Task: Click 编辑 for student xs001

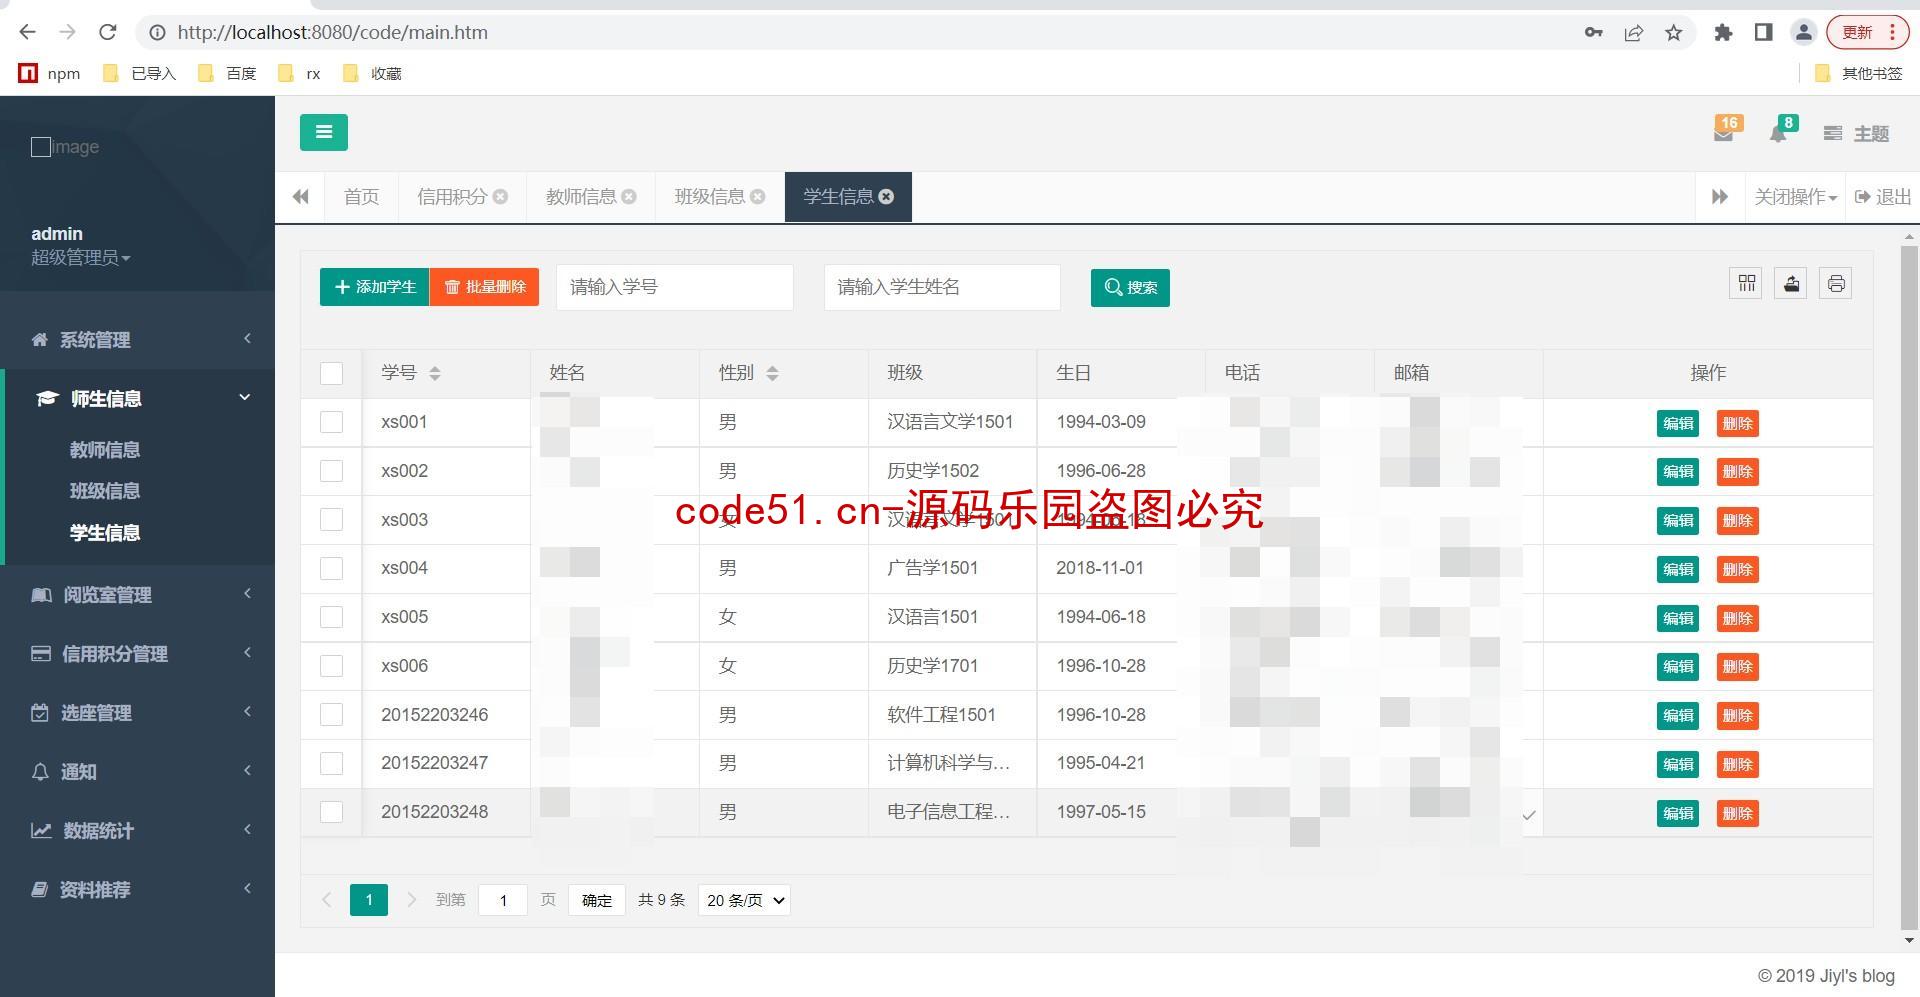Action: [1678, 423]
